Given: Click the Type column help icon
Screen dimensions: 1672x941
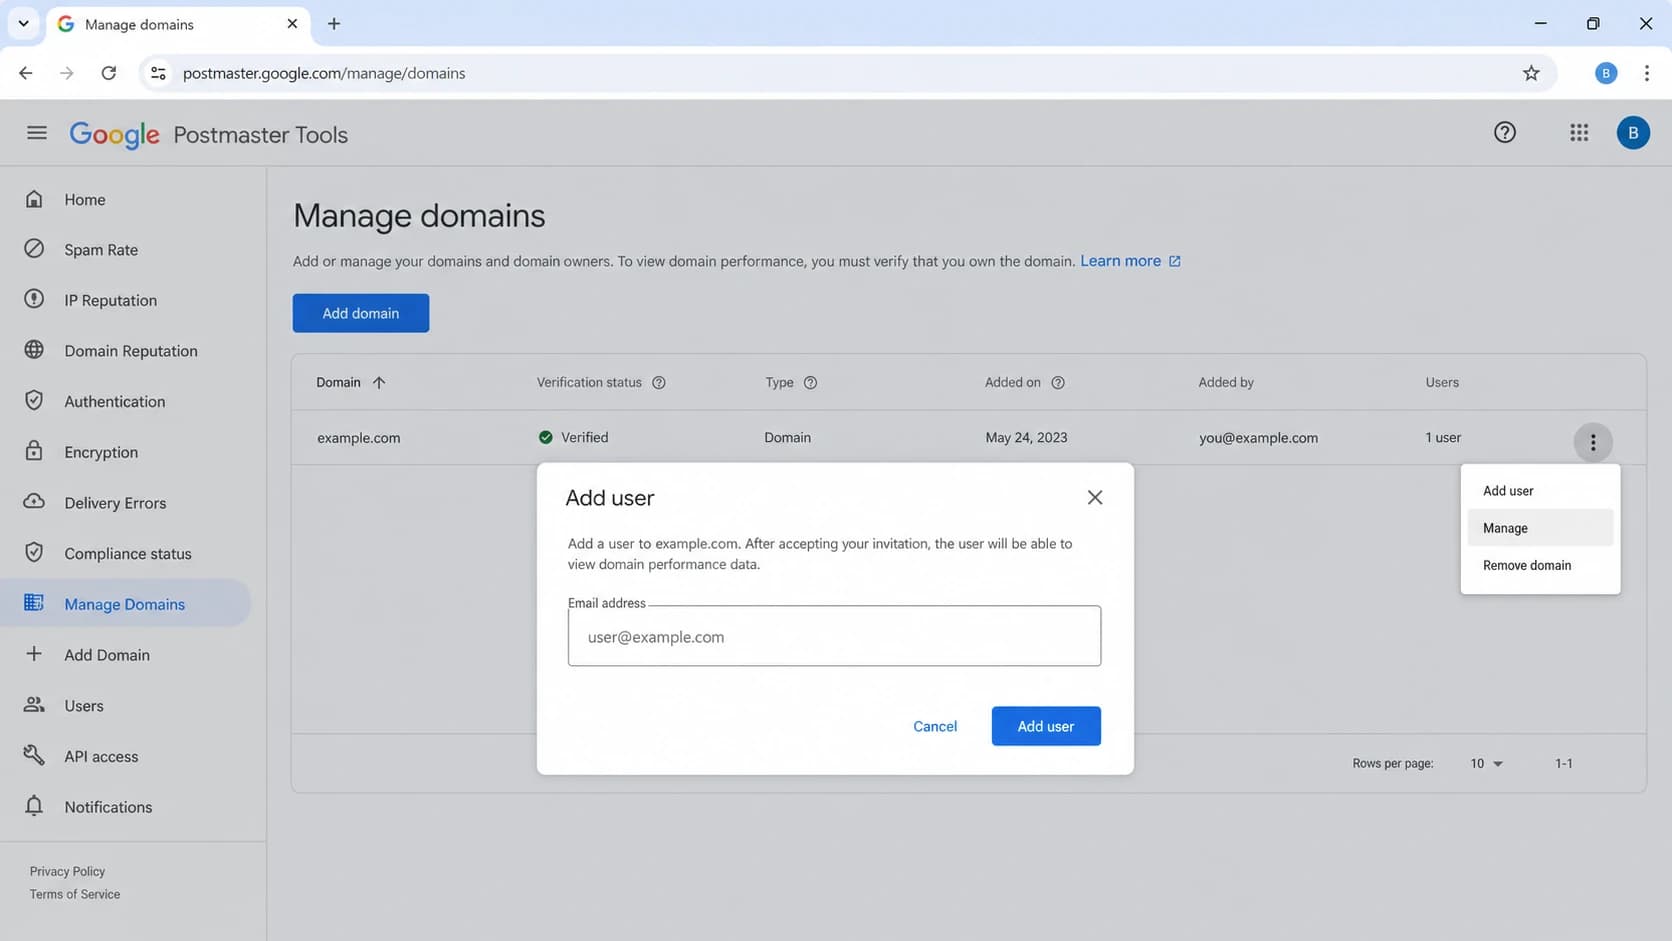Looking at the screenshot, I should (811, 383).
